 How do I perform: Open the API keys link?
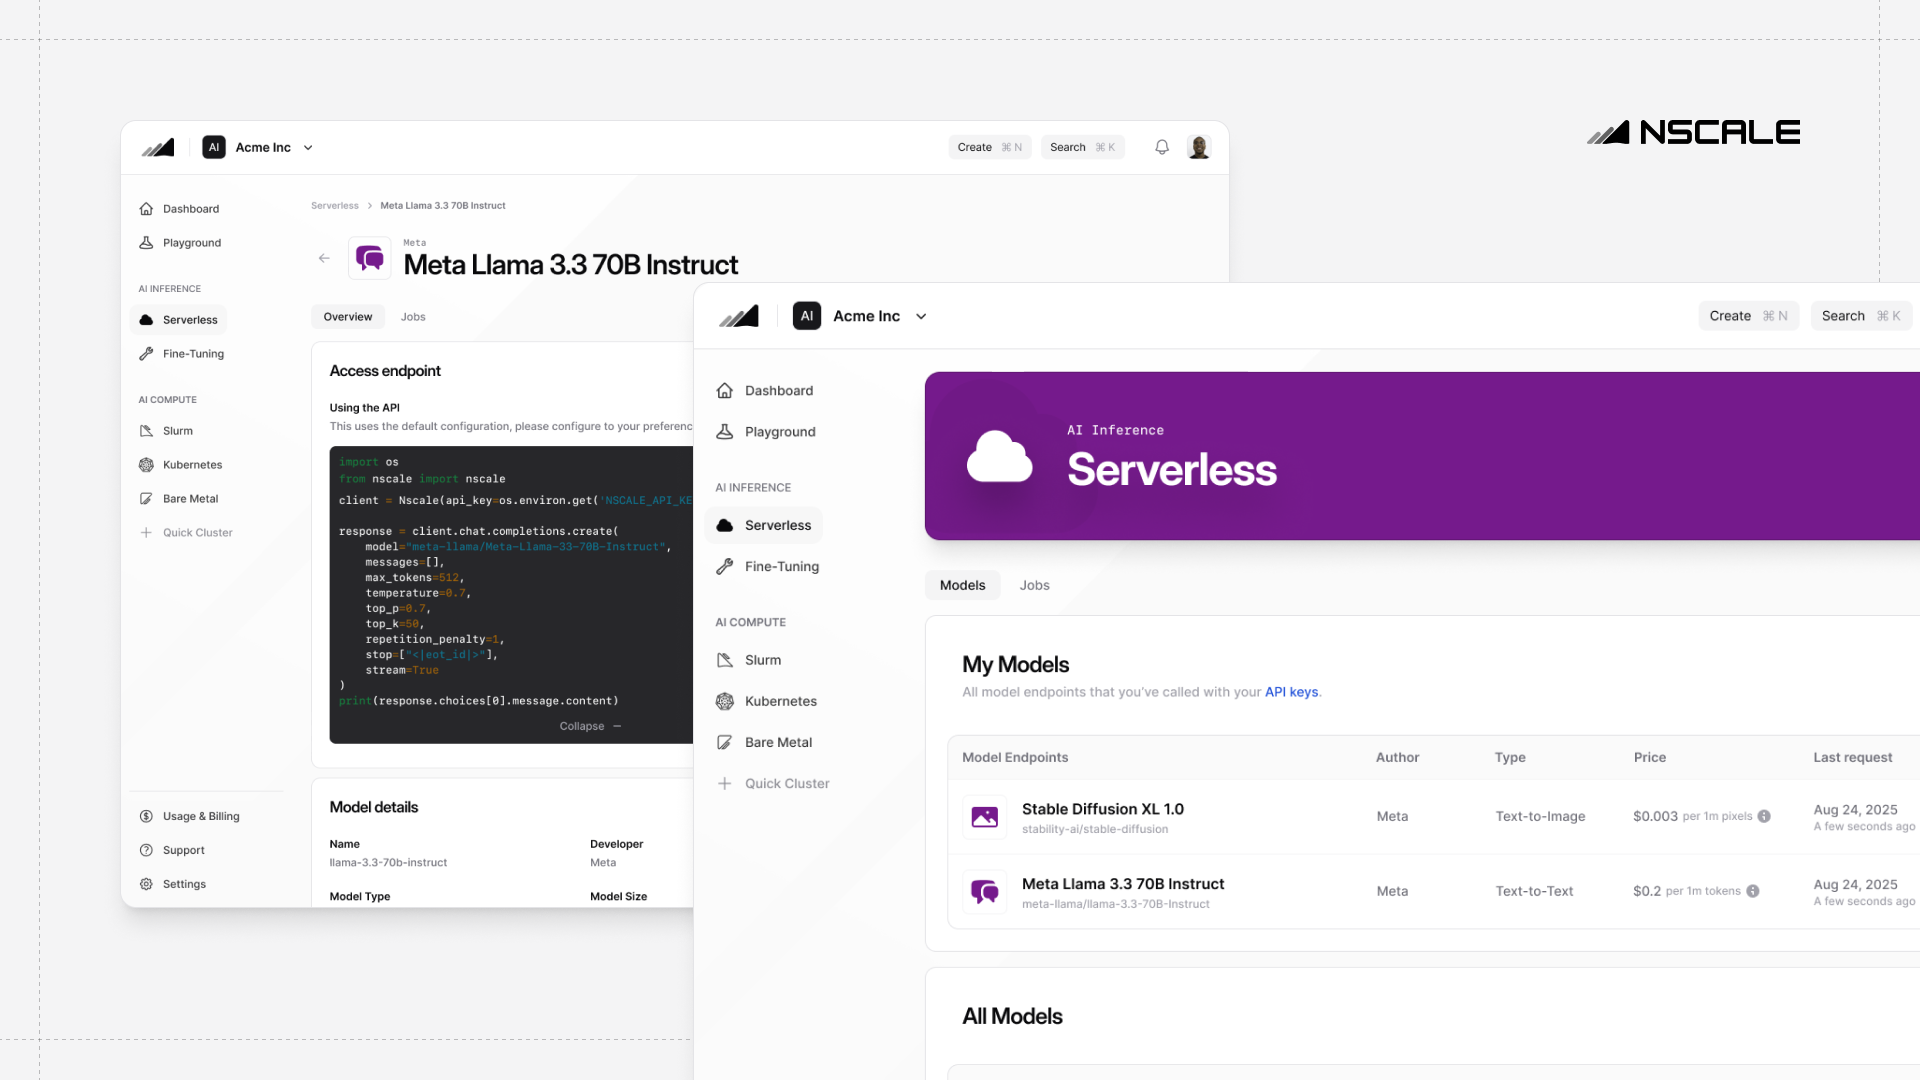1291,692
